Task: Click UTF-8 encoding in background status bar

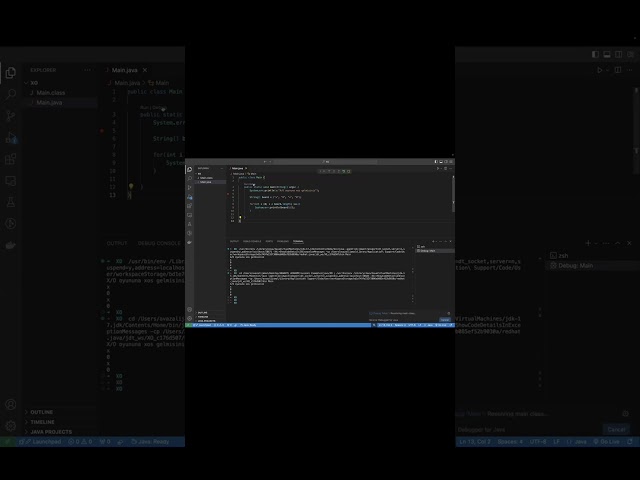Action: (538, 442)
